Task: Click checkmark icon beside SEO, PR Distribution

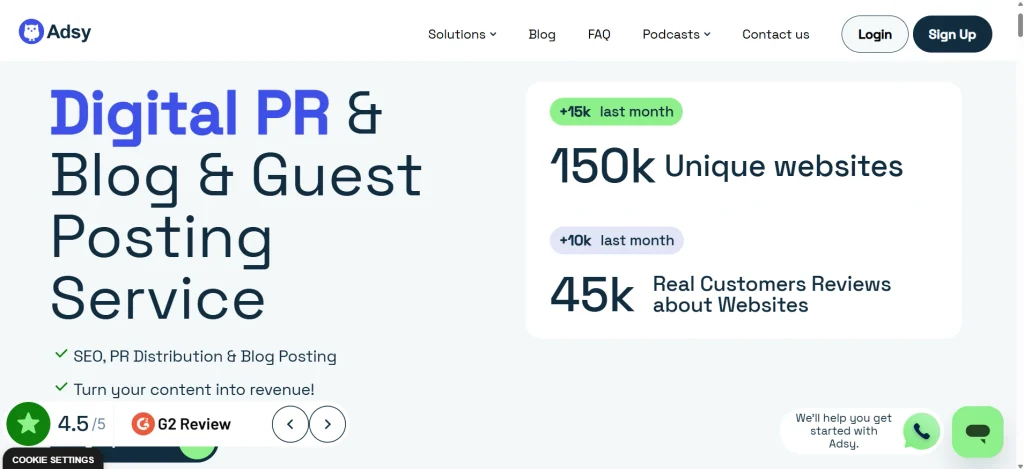Action: coord(61,354)
